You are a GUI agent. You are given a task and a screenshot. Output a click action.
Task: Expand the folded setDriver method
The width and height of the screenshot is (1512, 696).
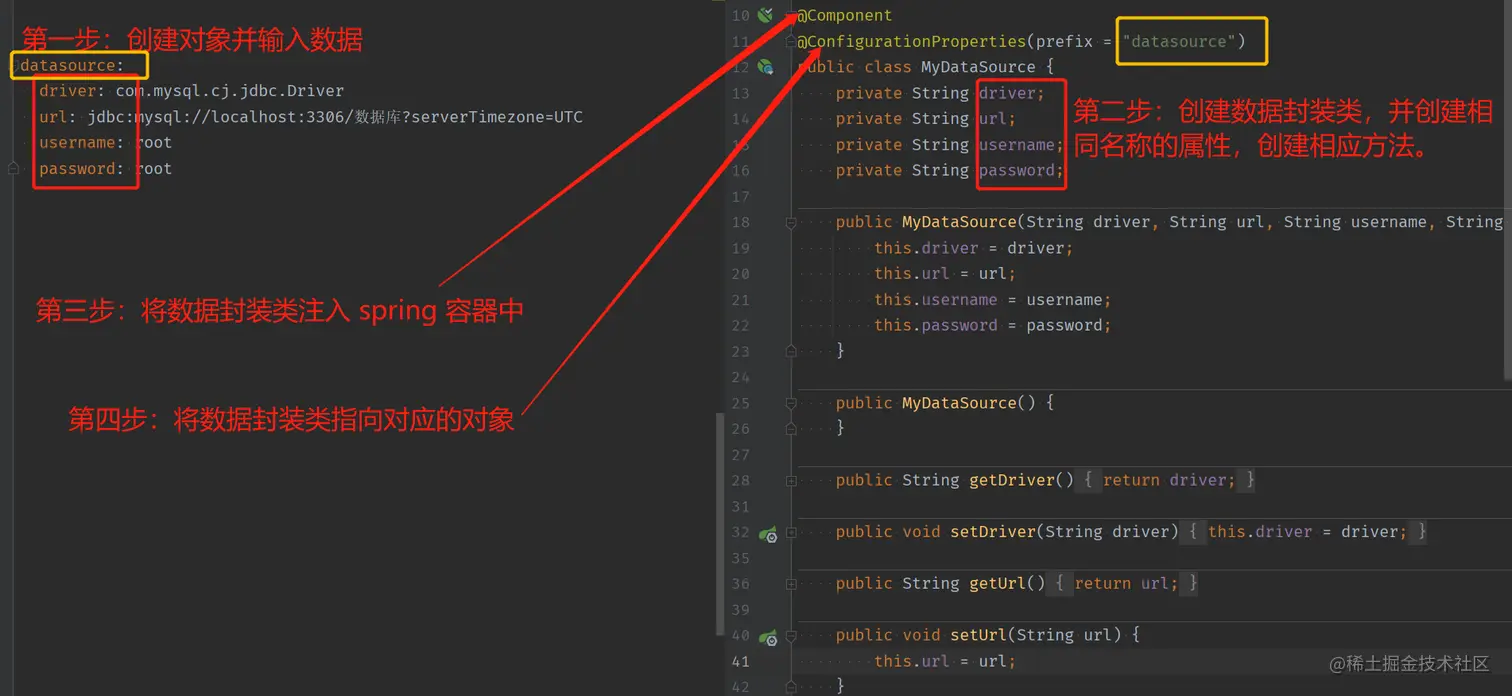pyautogui.click(x=791, y=532)
